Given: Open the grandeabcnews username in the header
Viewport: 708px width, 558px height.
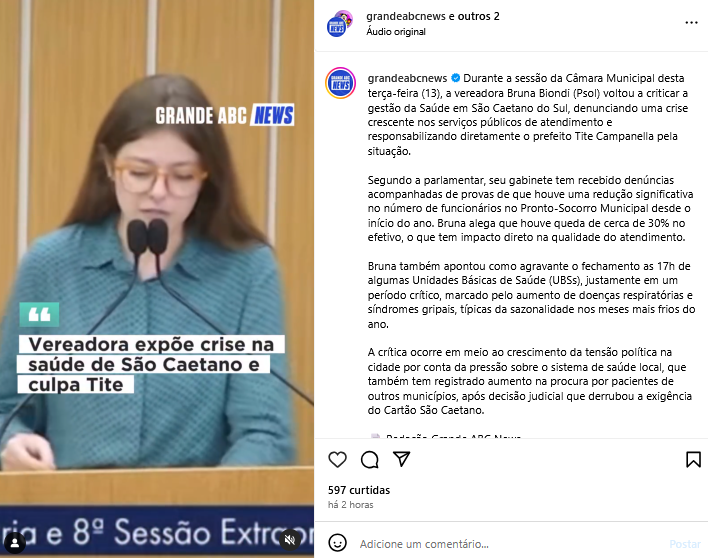Looking at the screenshot, I should (406, 16).
